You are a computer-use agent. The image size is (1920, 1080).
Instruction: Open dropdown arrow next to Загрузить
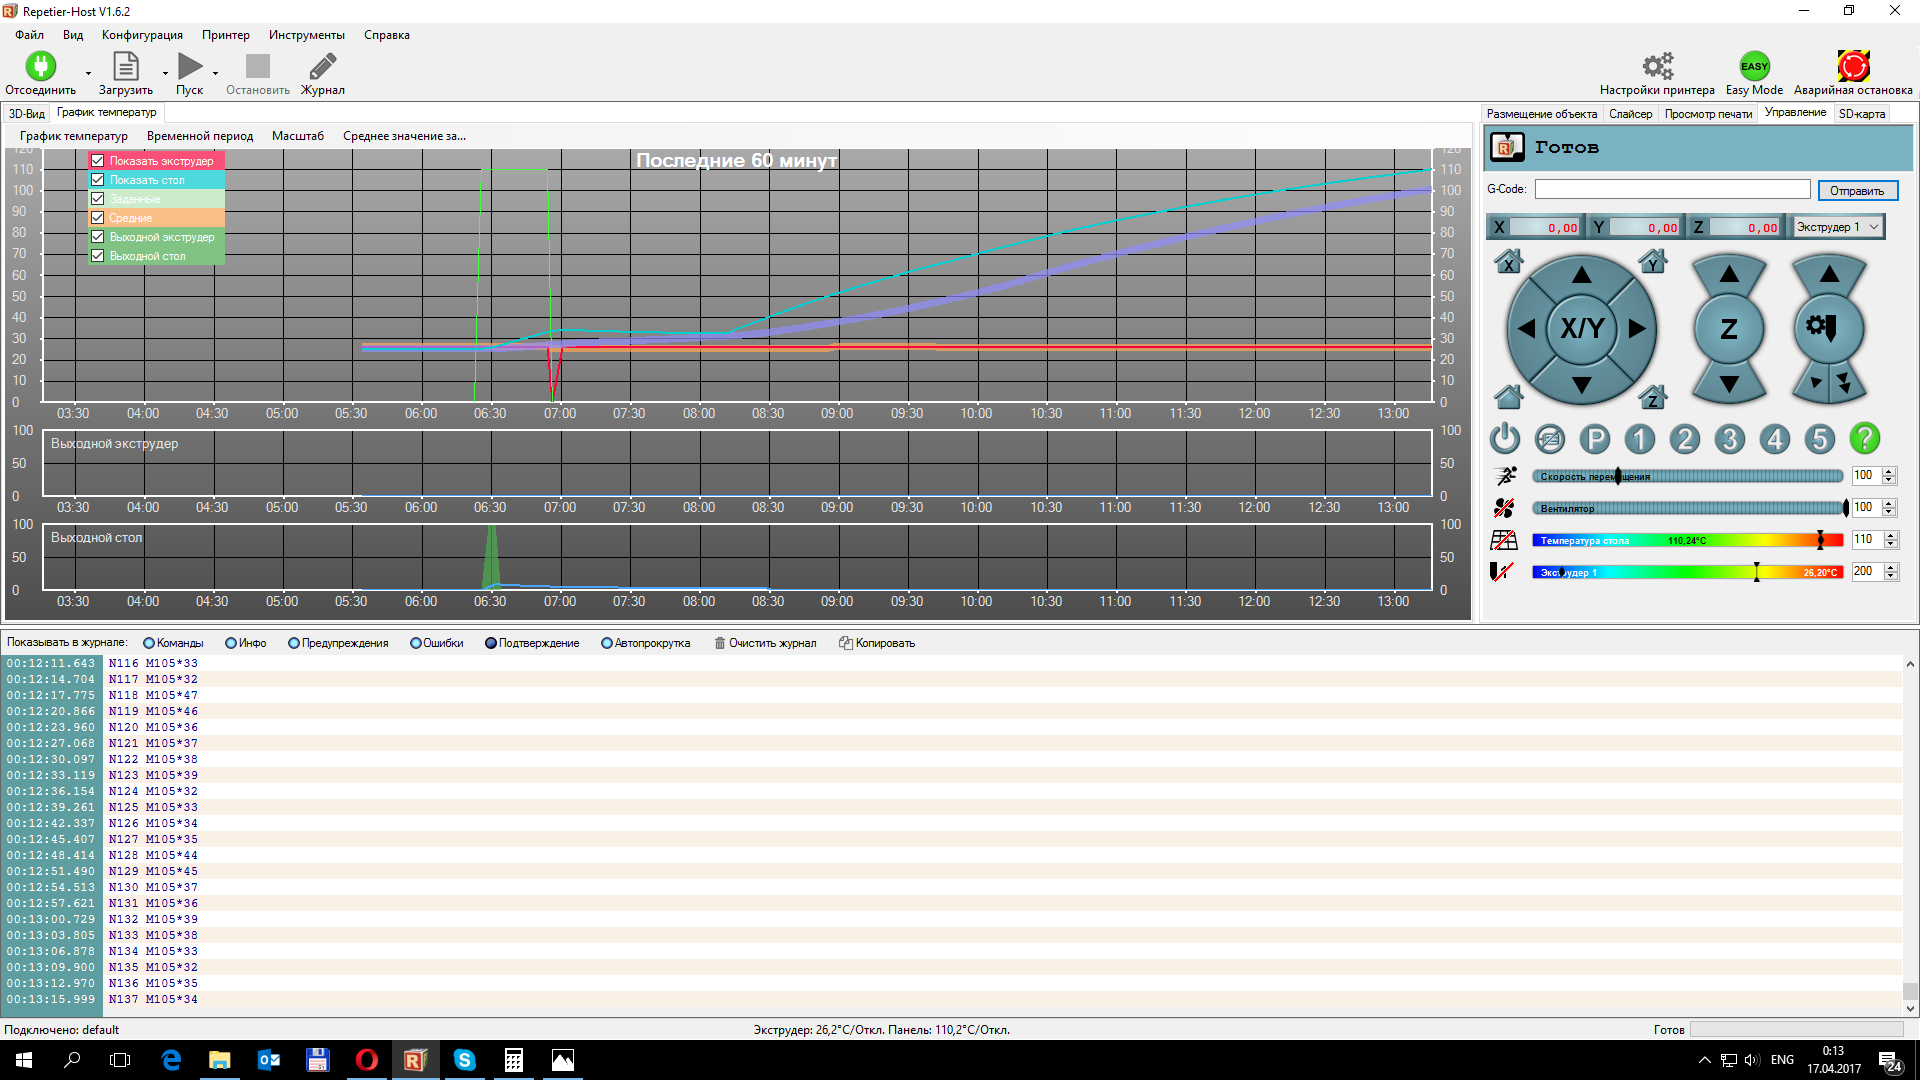pyautogui.click(x=165, y=73)
